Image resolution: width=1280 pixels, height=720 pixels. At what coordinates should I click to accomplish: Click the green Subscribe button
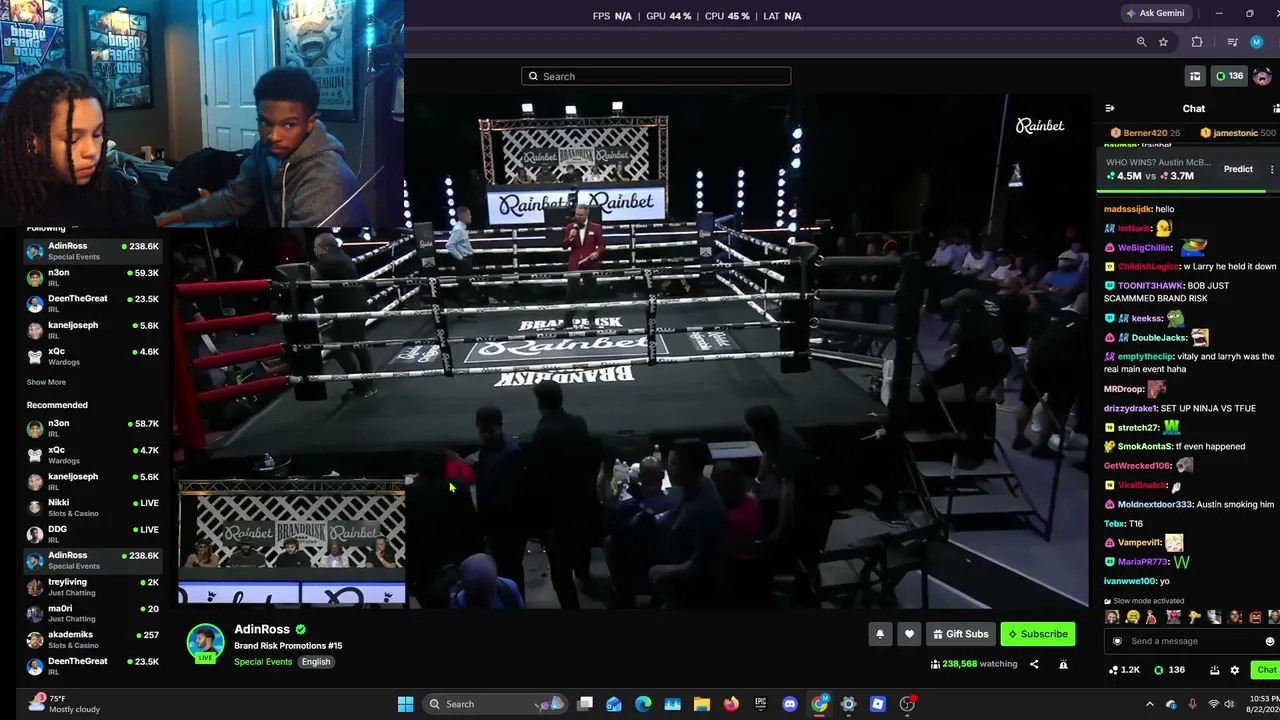pyautogui.click(x=1038, y=634)
